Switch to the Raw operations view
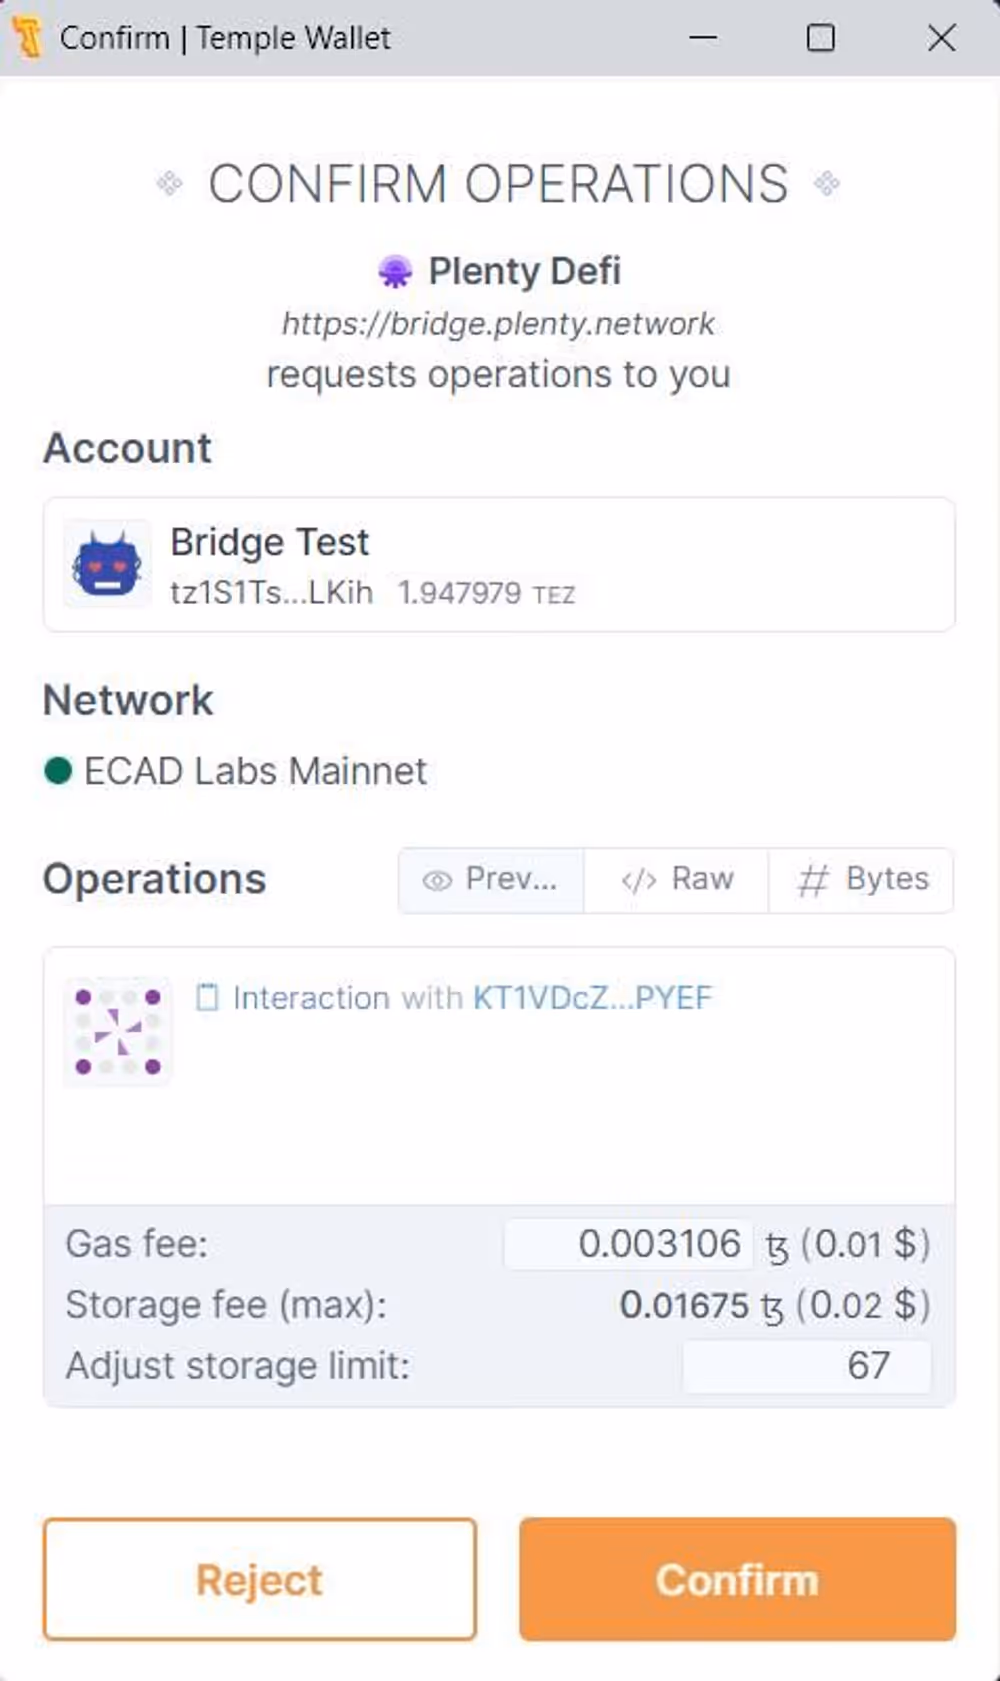 (x=675, y=880)
